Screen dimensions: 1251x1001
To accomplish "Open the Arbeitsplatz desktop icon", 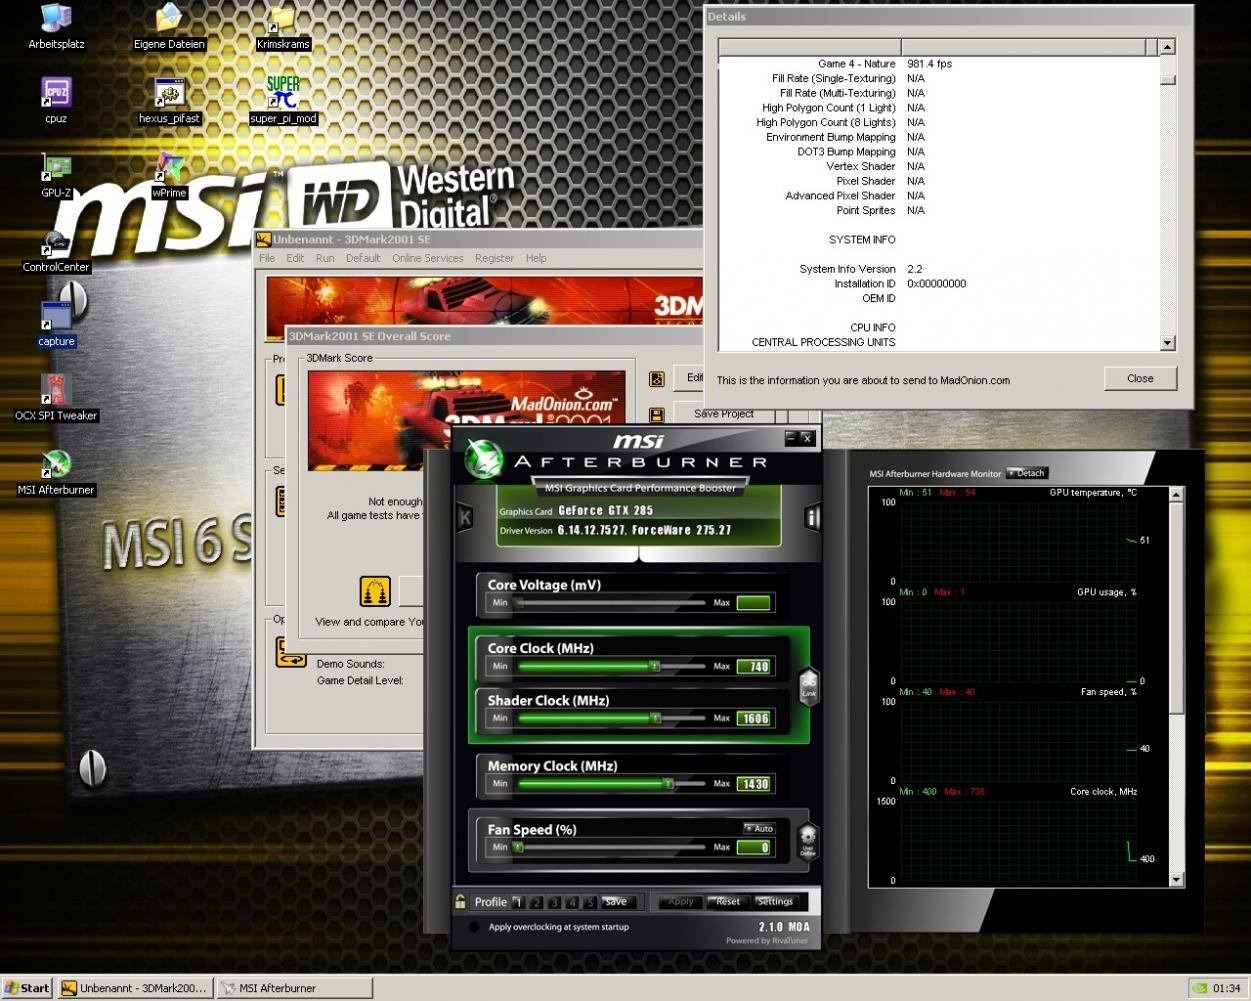I will click(56, 18).
